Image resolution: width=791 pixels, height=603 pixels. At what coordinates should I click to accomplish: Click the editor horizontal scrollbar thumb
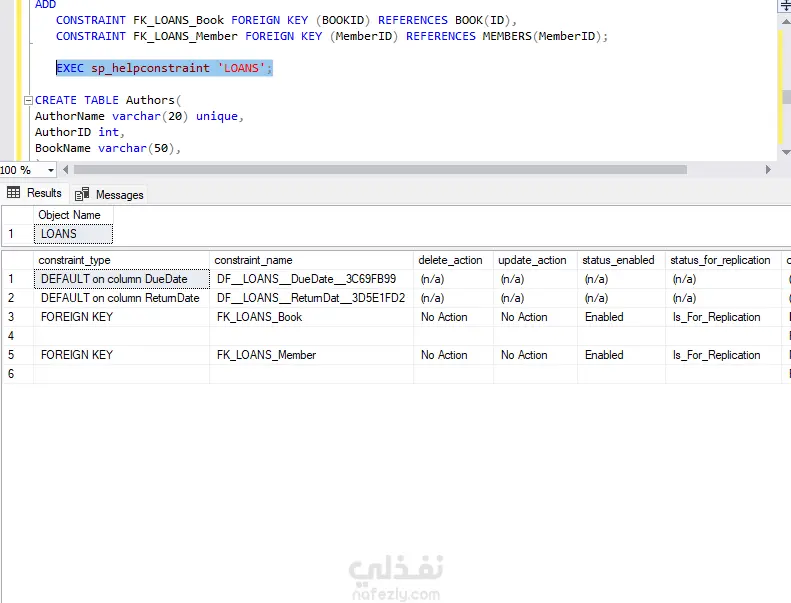pos(380,170)
